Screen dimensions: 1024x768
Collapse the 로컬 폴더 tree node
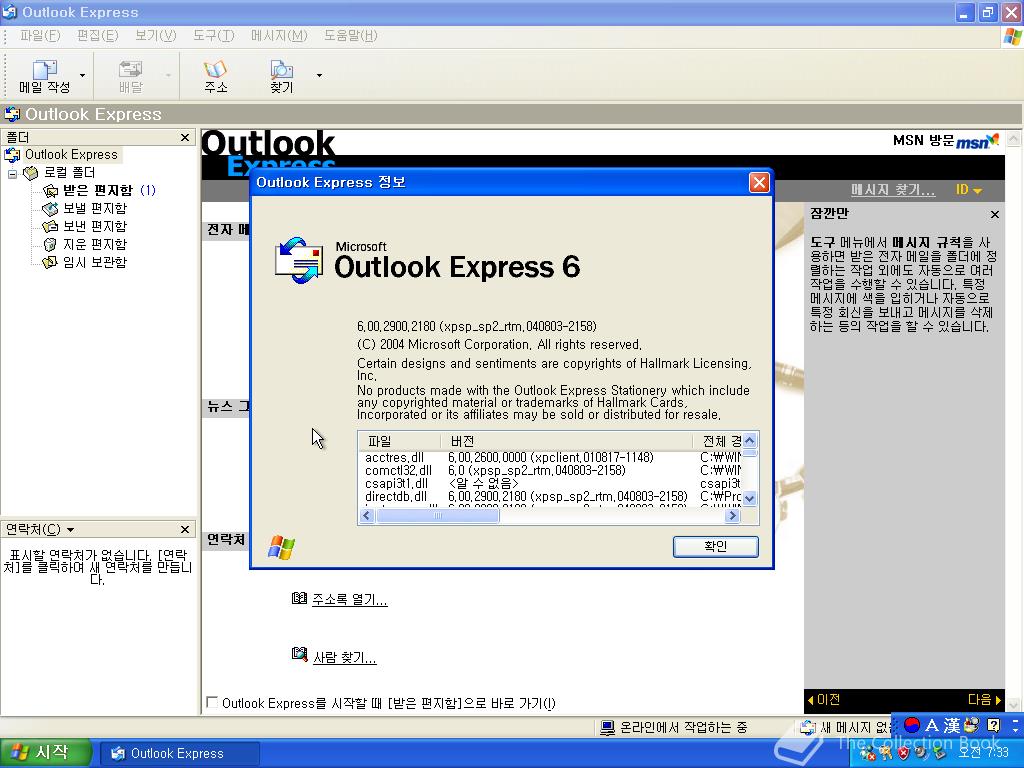tap(12, 174)
